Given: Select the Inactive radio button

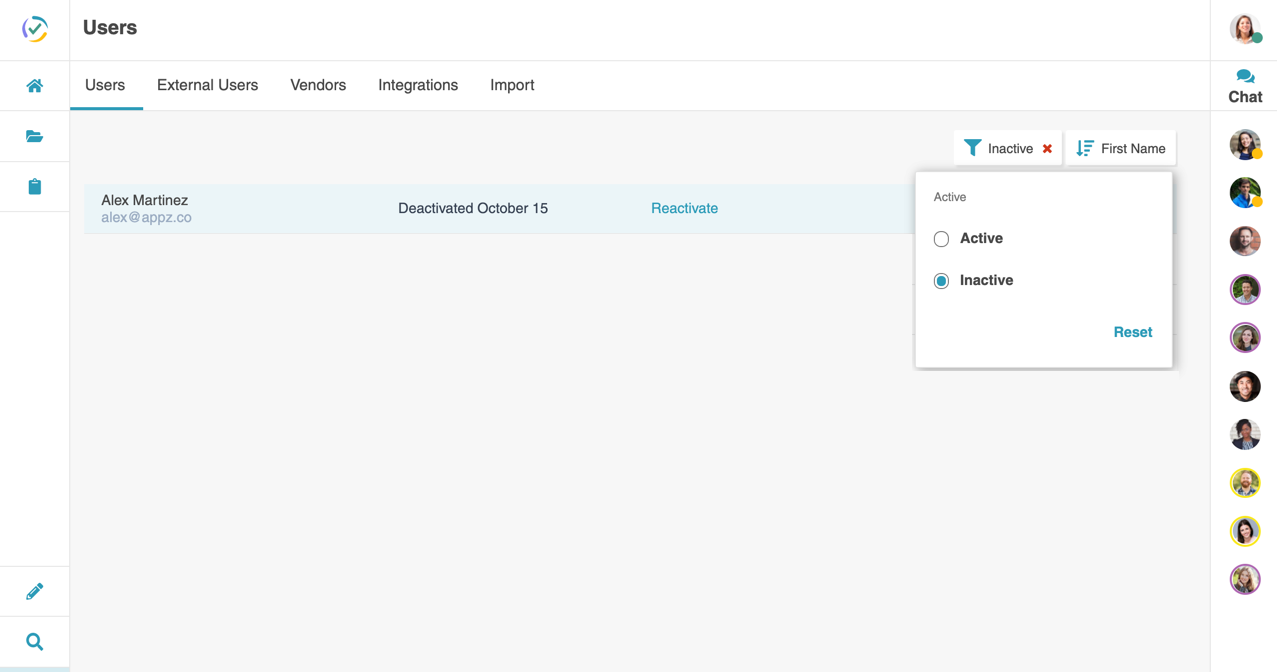Looking at the screenshot, I should 941,281.
